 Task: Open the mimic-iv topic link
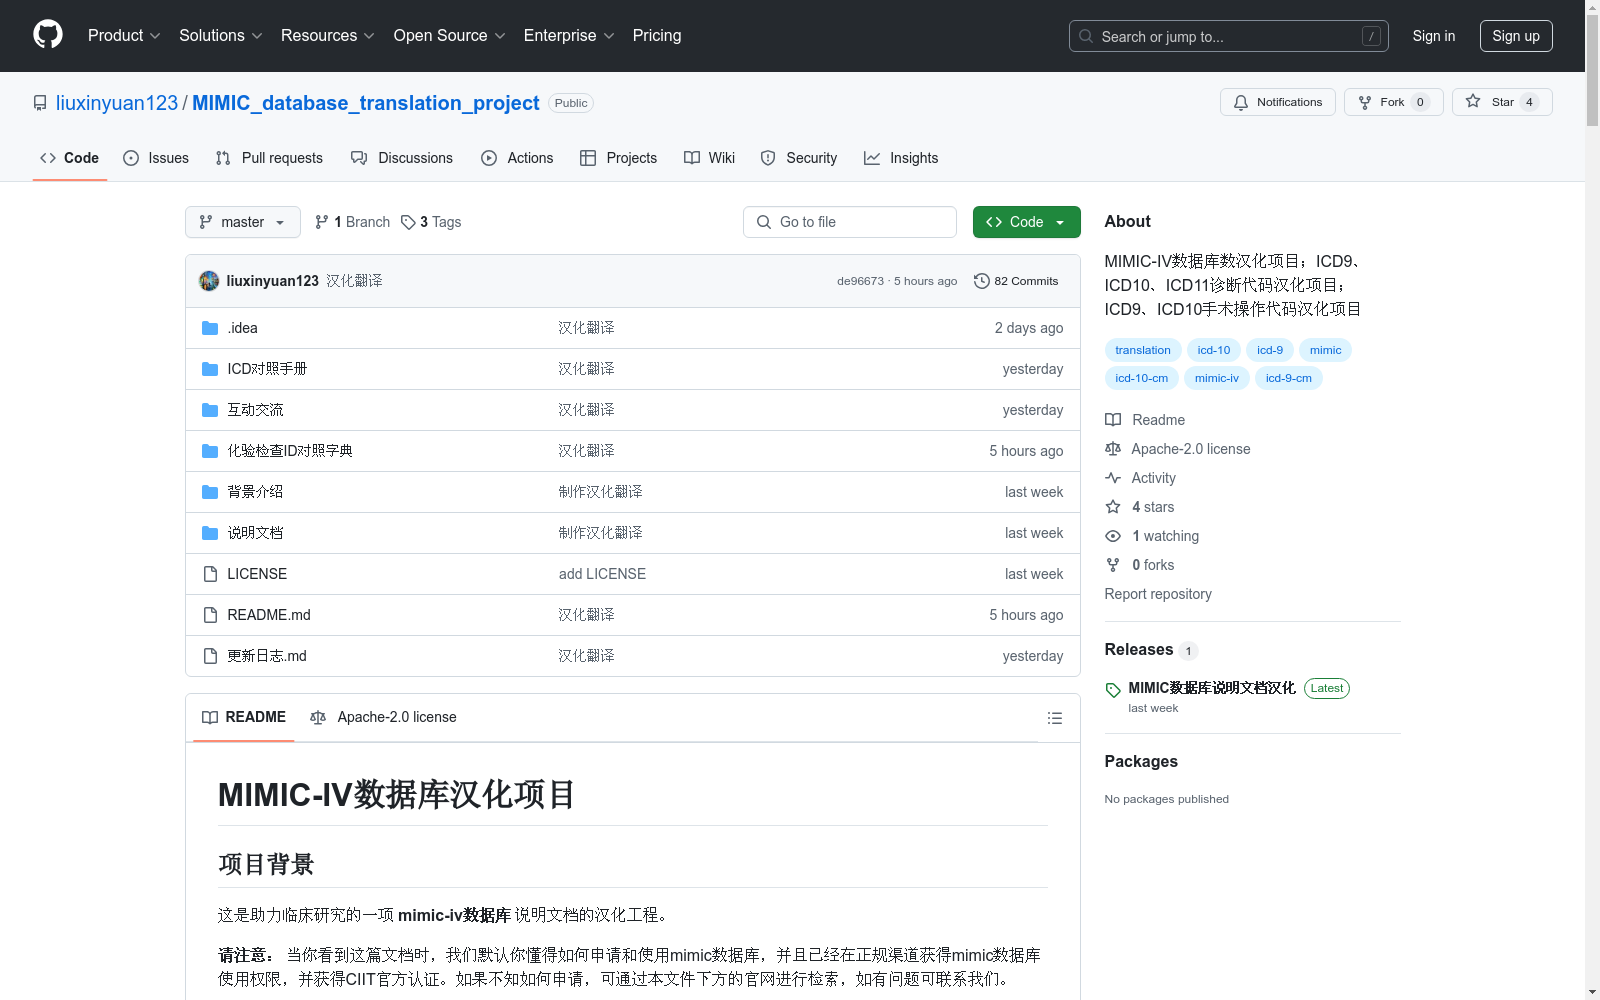1216,377
